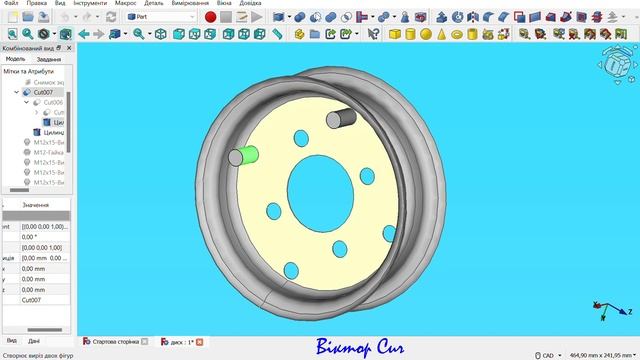This screenshot has width=640, height=360.
Task: Click the model tree vertical scrollbar
Action: click(69, 122)
